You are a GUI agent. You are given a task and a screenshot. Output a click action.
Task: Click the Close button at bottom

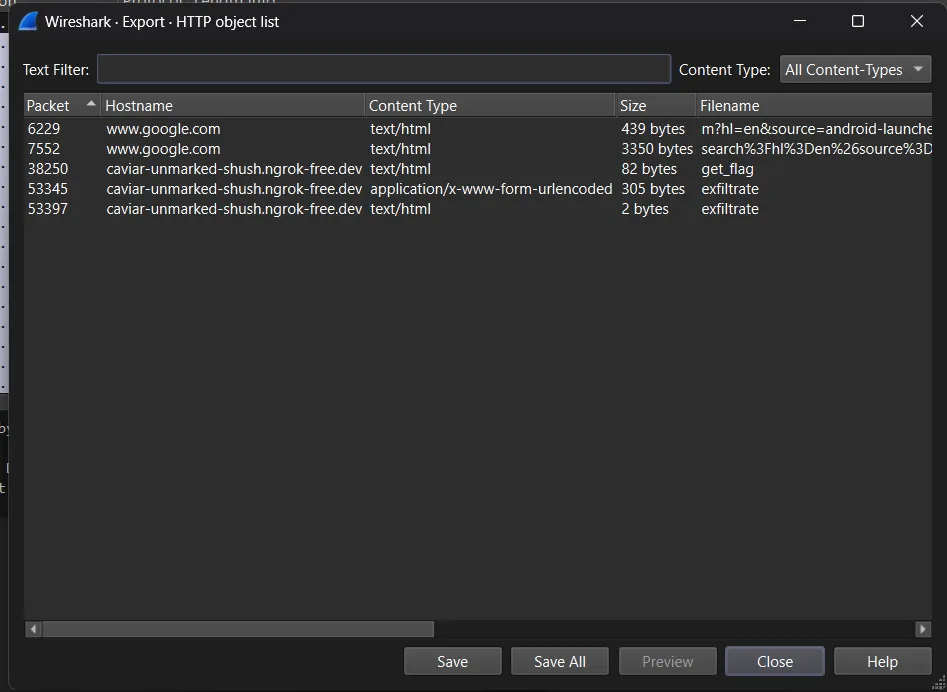pyautogui.click(x=775, y=661)
